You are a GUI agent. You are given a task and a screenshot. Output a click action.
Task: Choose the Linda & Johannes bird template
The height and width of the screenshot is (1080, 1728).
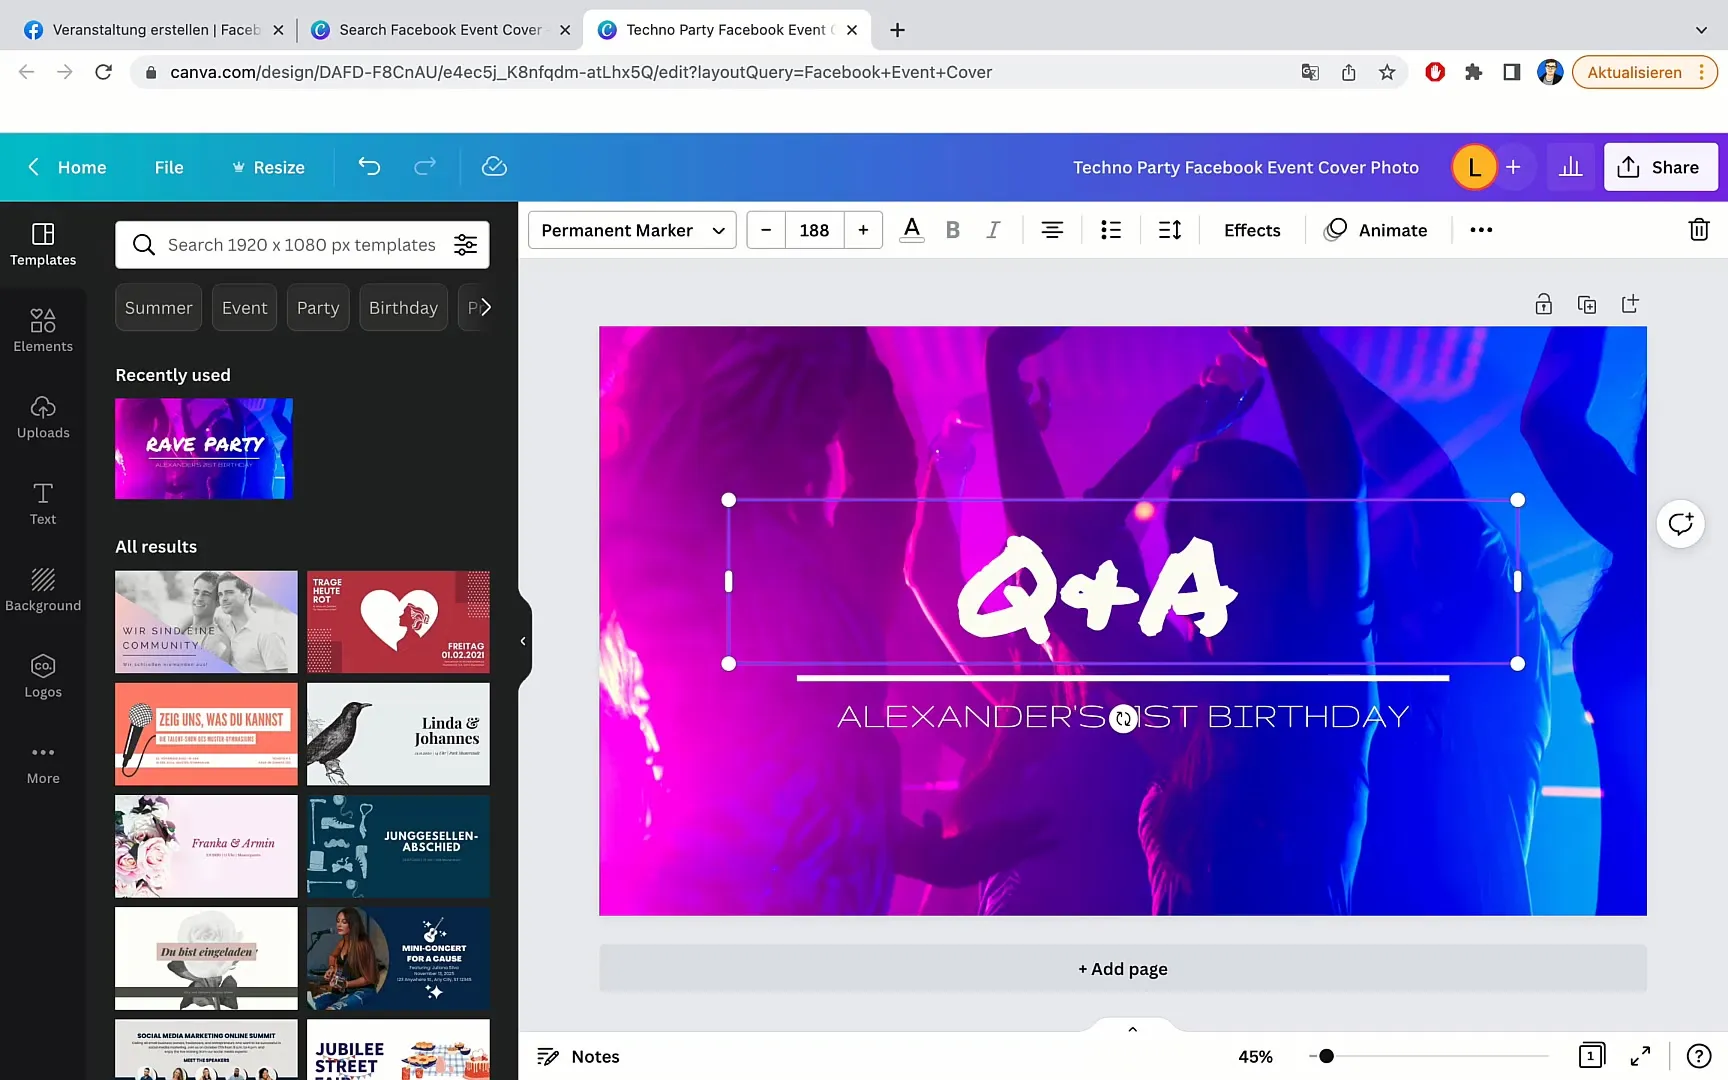coord(398,734)
